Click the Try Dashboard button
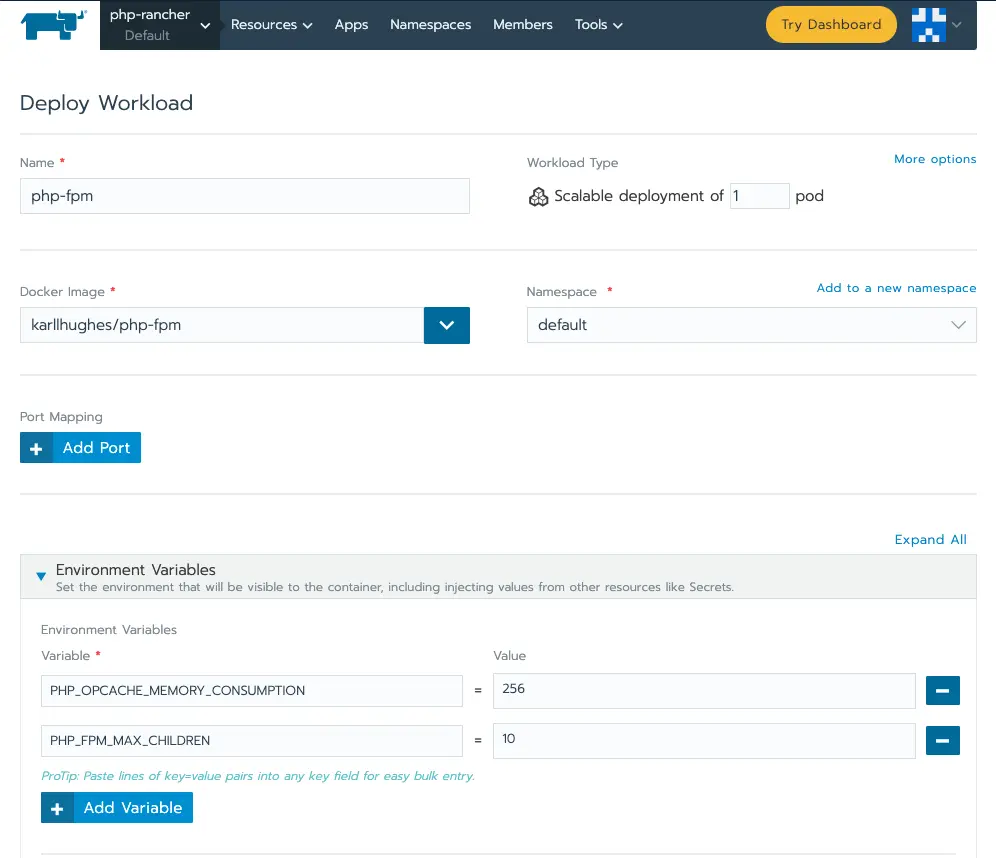 [x=831, y=25]
